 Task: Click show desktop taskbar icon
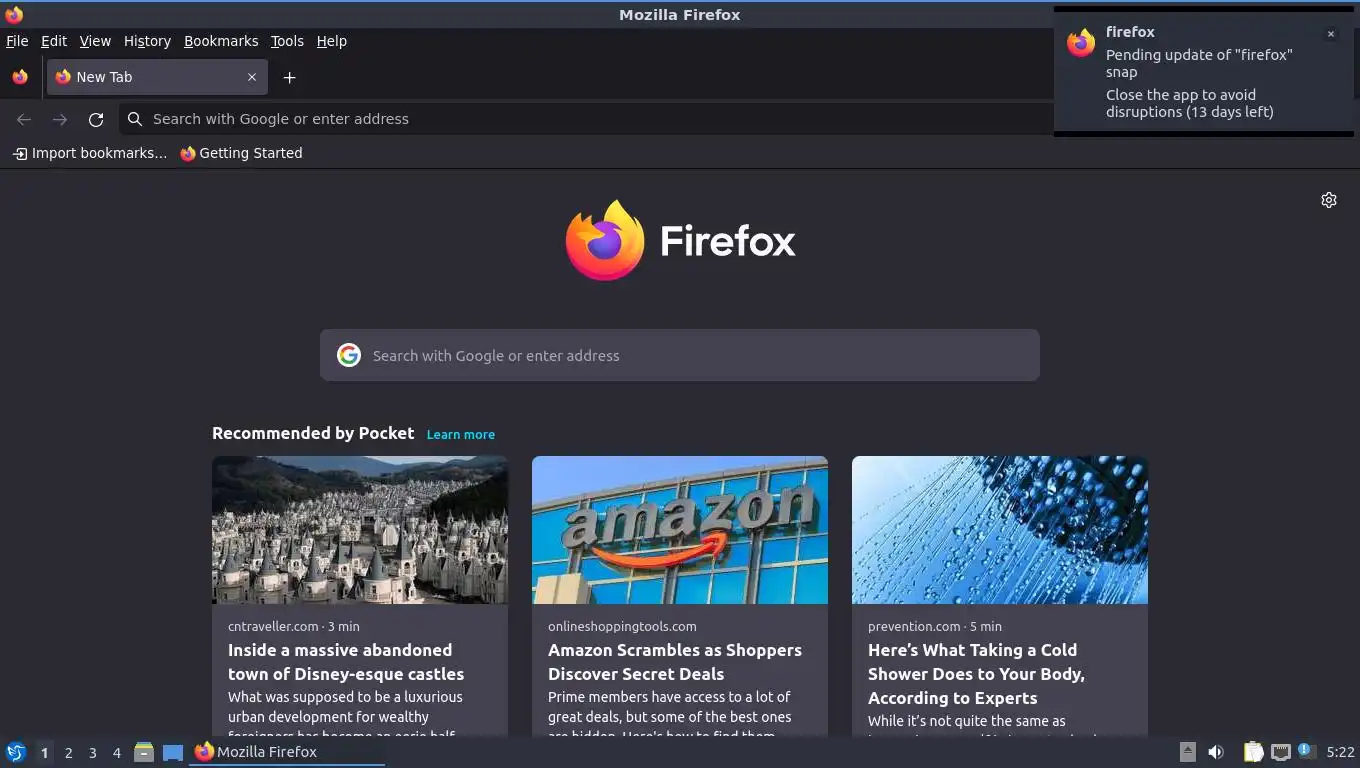click(173, 752)
